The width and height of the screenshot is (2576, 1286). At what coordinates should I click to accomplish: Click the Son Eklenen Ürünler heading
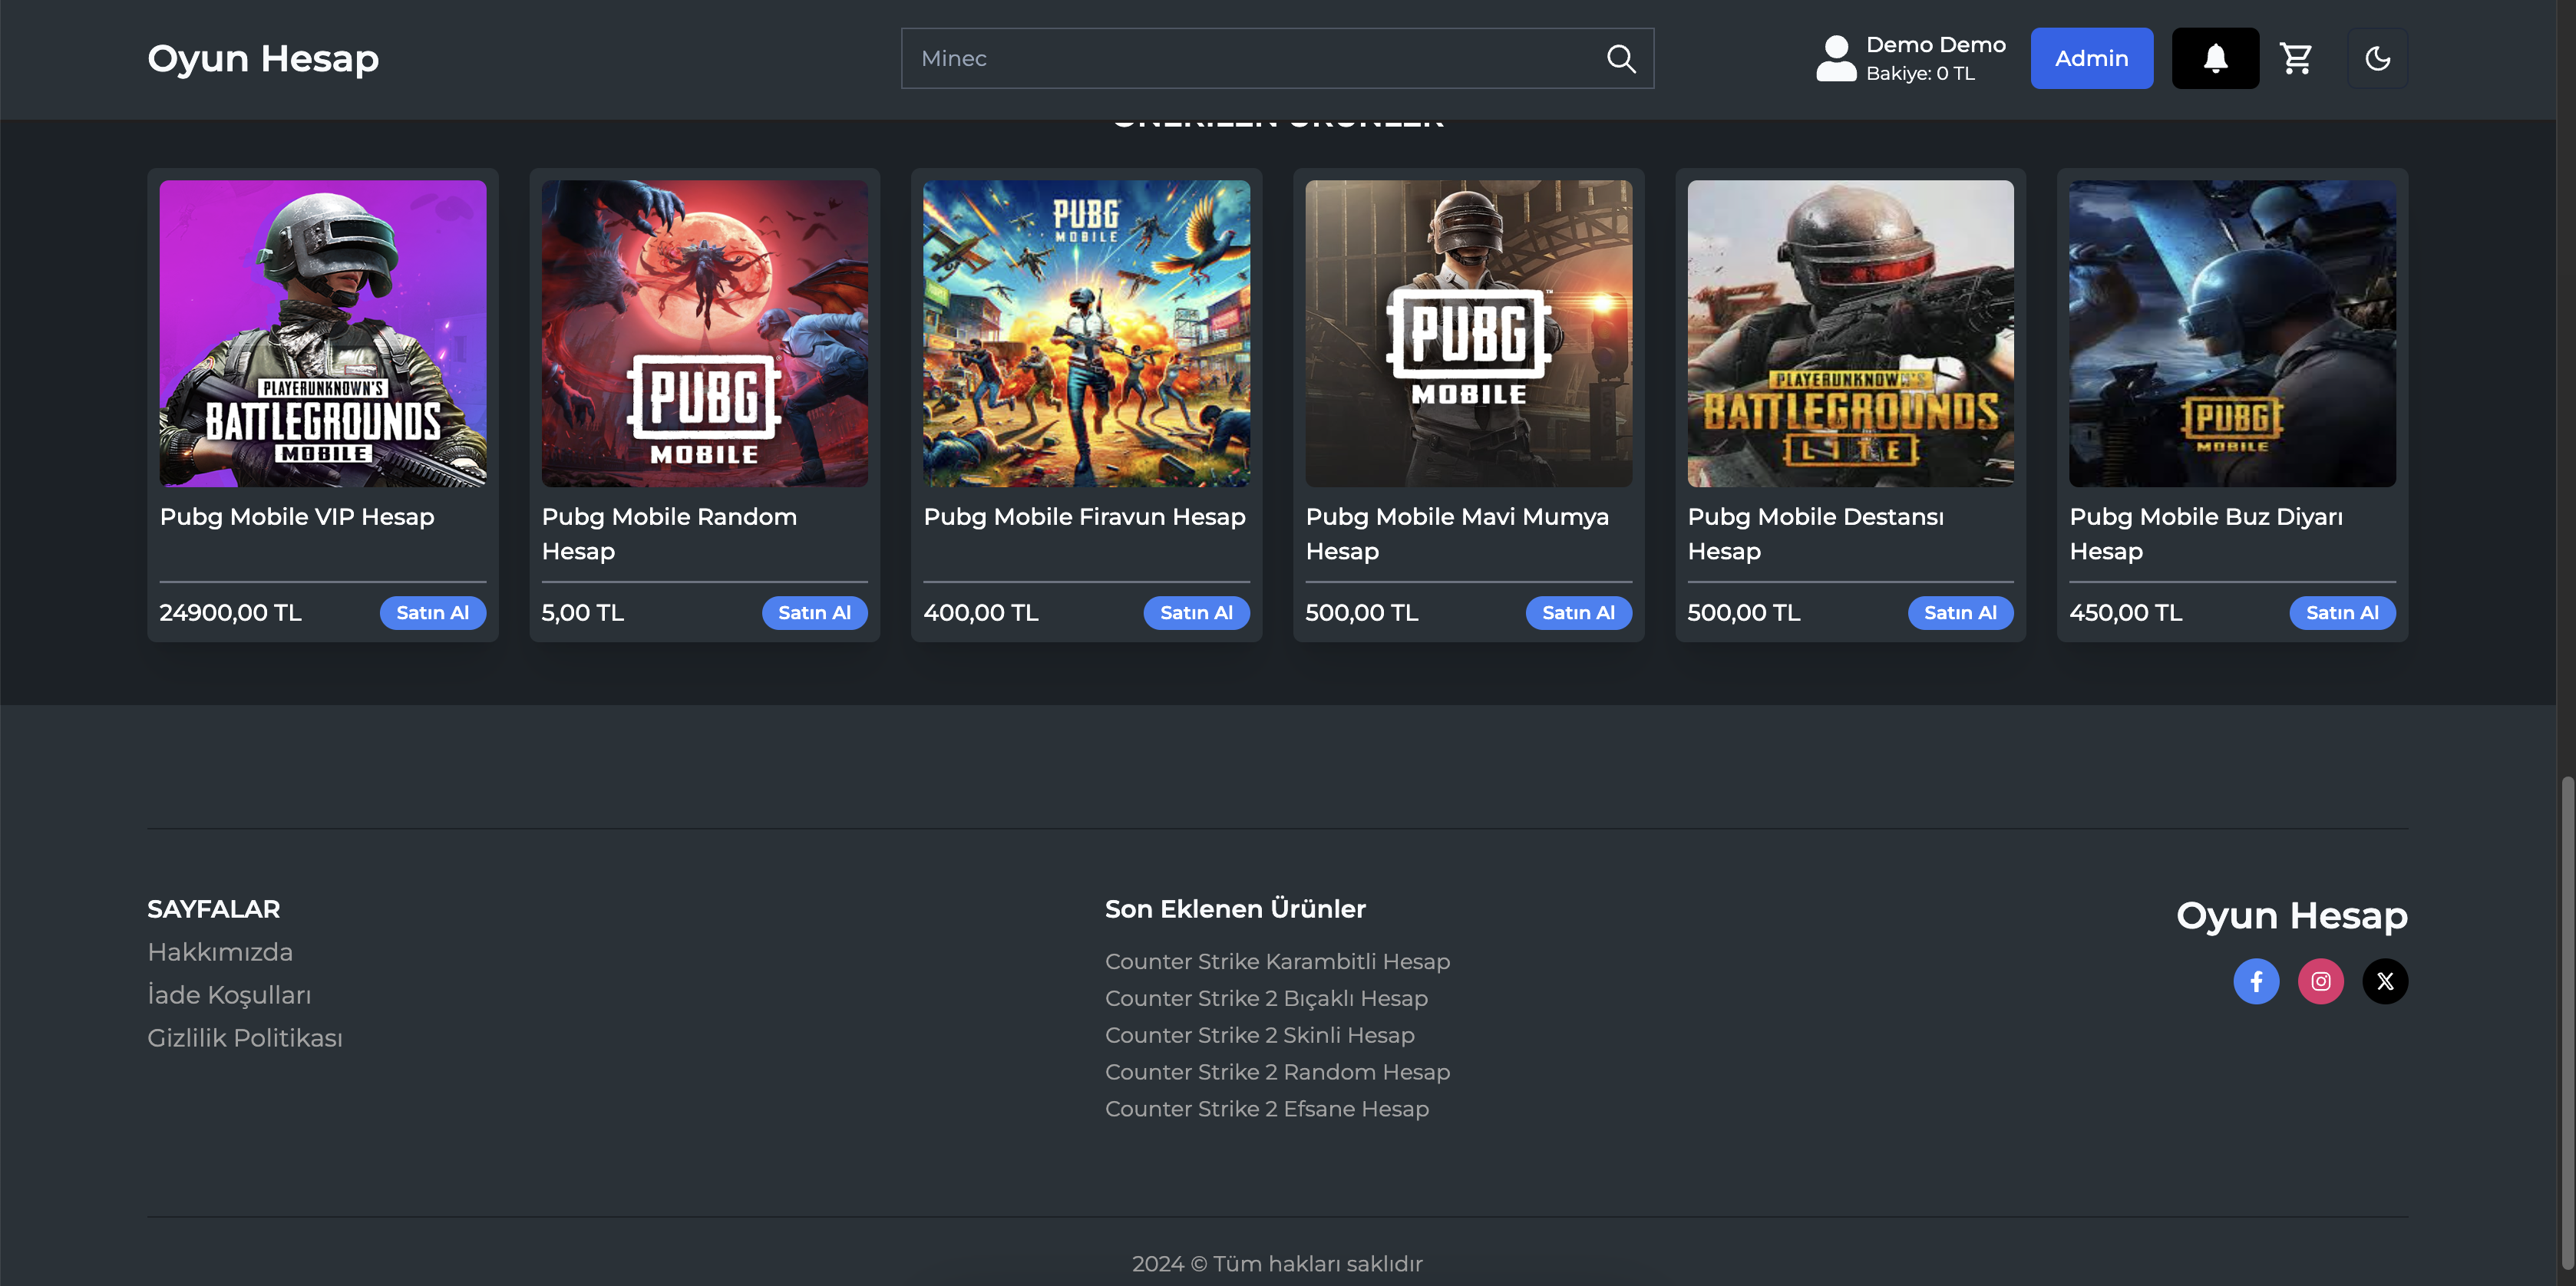point(1235,909)
